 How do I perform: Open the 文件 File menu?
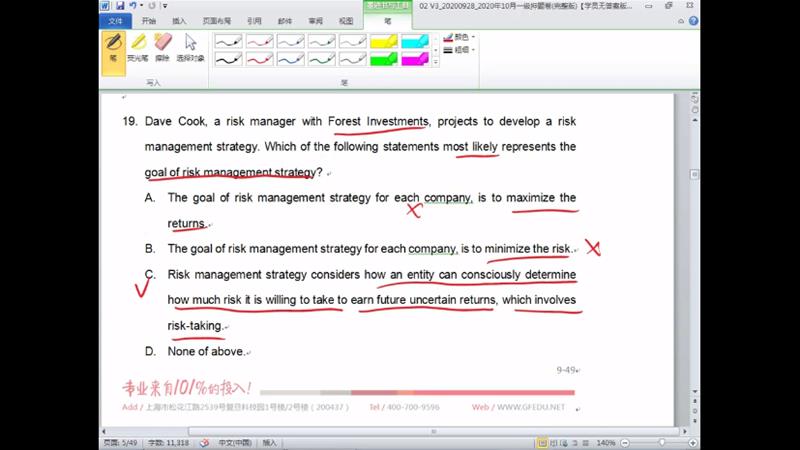click(x=116, y=20)
